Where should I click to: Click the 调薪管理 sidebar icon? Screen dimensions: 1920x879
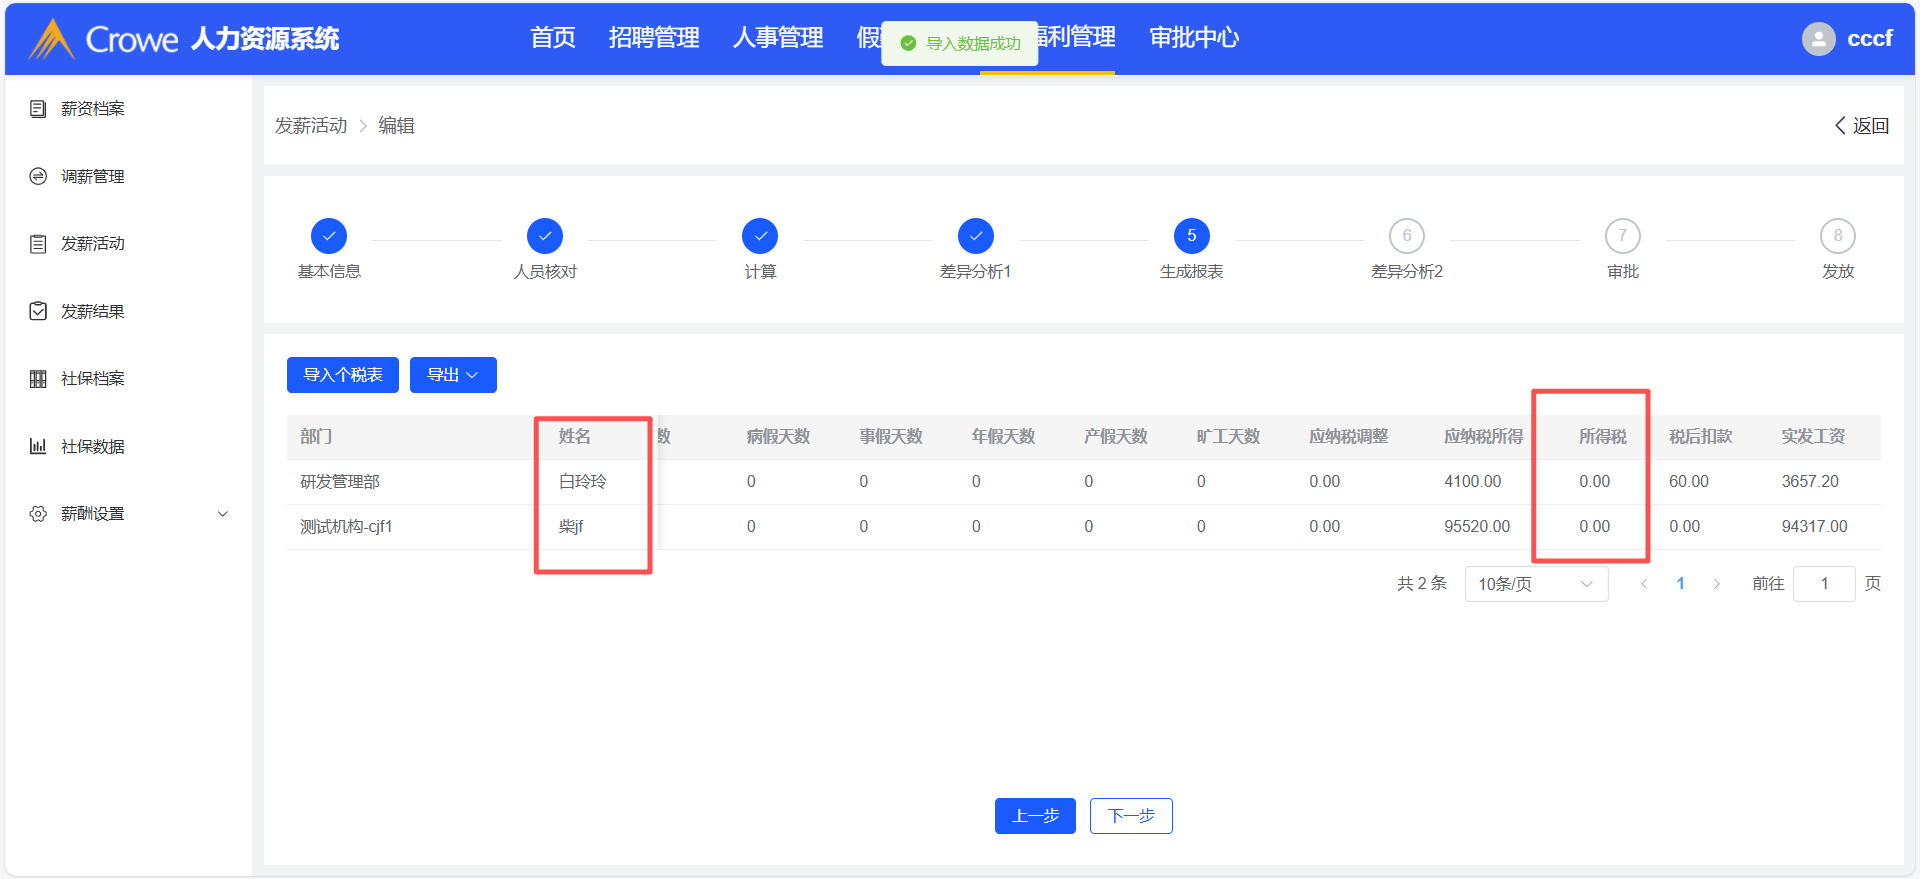pyautogui.click(x=38, y=176)
